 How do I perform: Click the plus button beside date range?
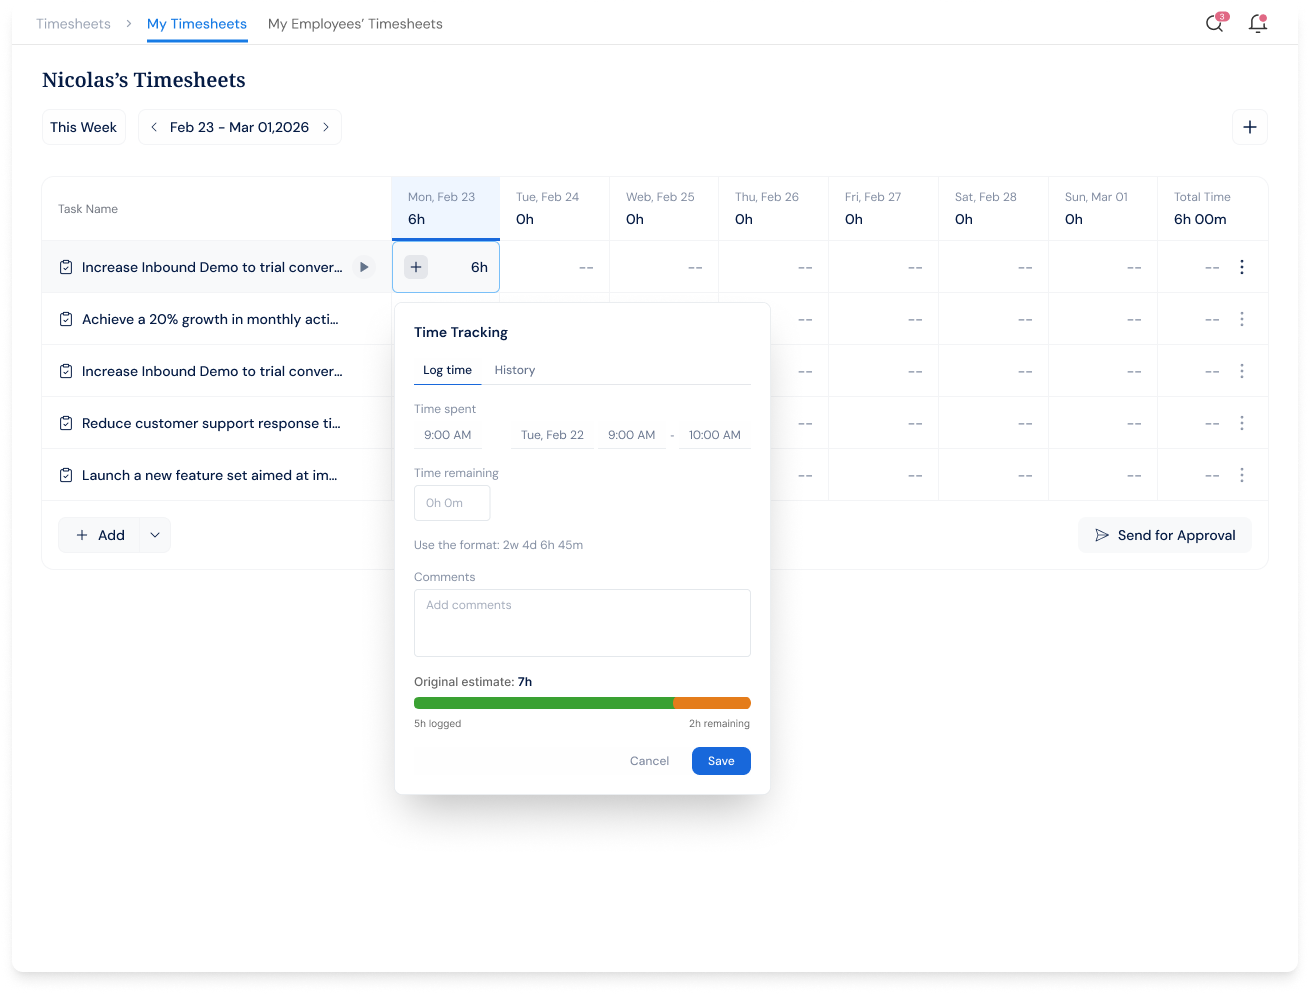(x=1250, y=127)
